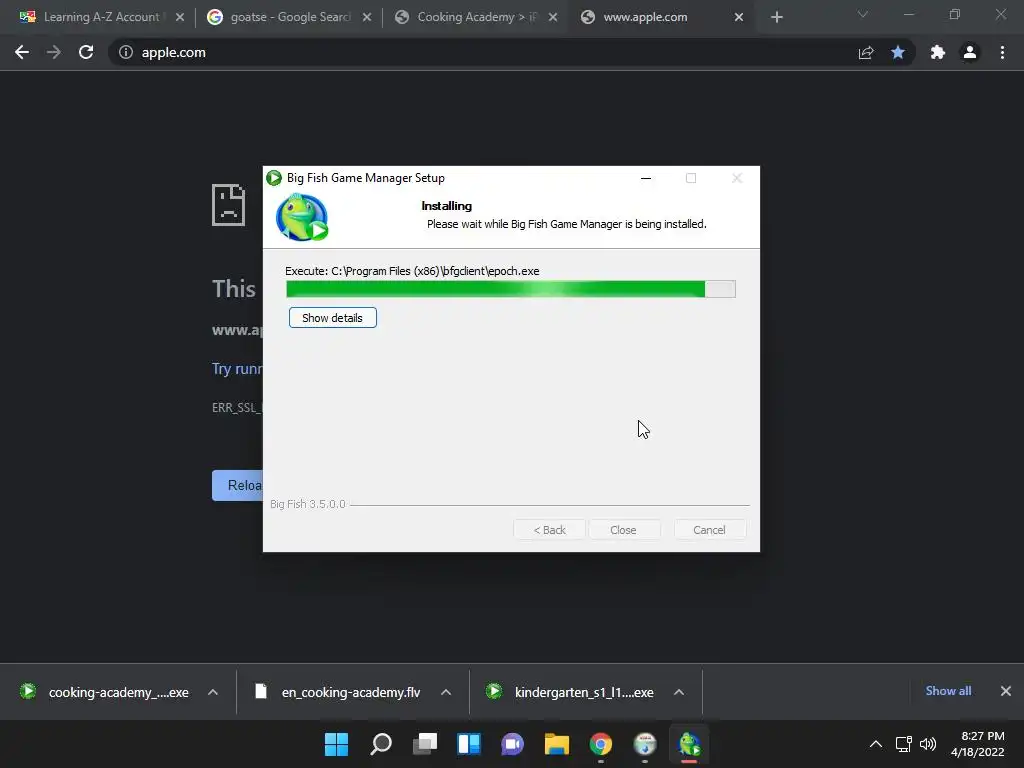Expand en_cooking-academy.flv download options
The image size is (1024, 768).
coord(446,692)
